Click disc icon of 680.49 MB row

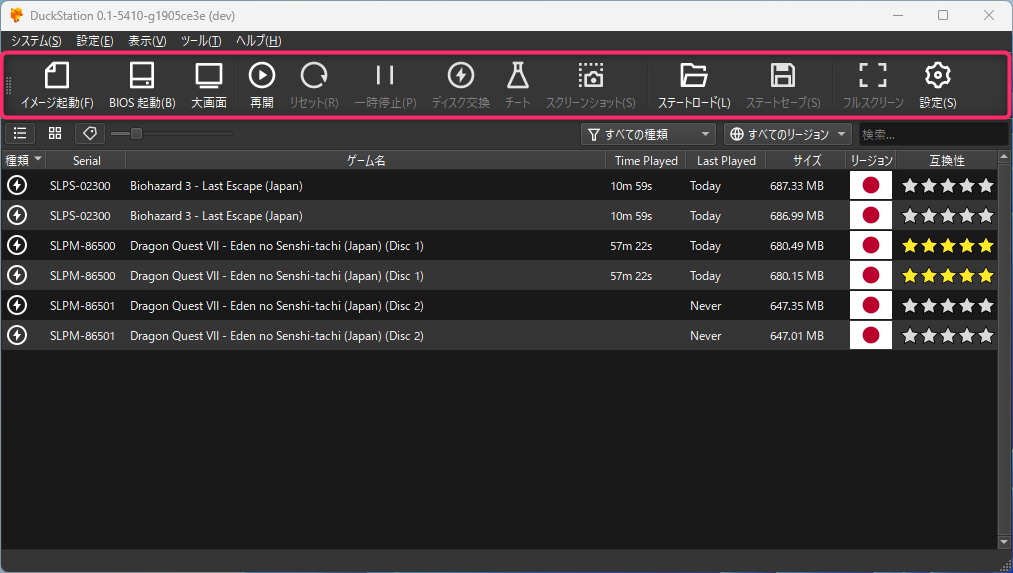pyautogui.click(x=17, y=245)
